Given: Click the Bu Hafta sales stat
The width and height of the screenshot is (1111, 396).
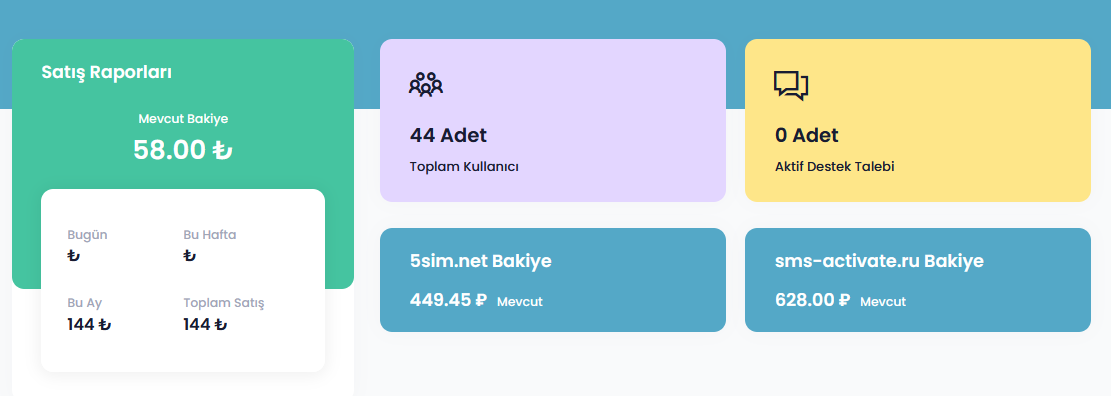Looking at the screenshot, I should coord(210,245).
